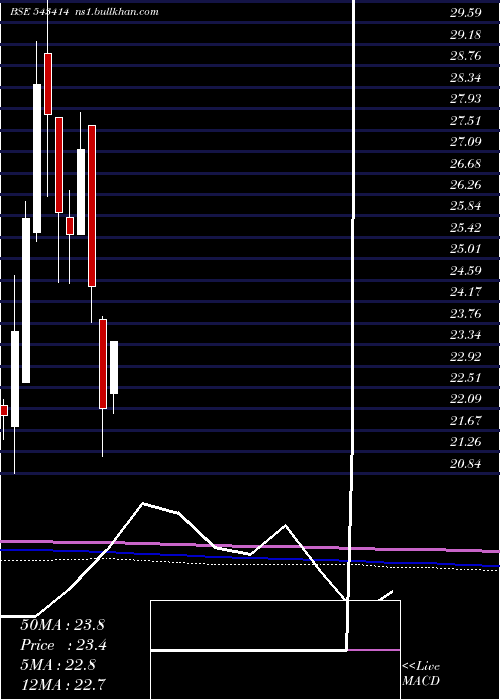Select the 25.42 price axis label
This screenshot has height=700, width=500.
tap(466, 228)
